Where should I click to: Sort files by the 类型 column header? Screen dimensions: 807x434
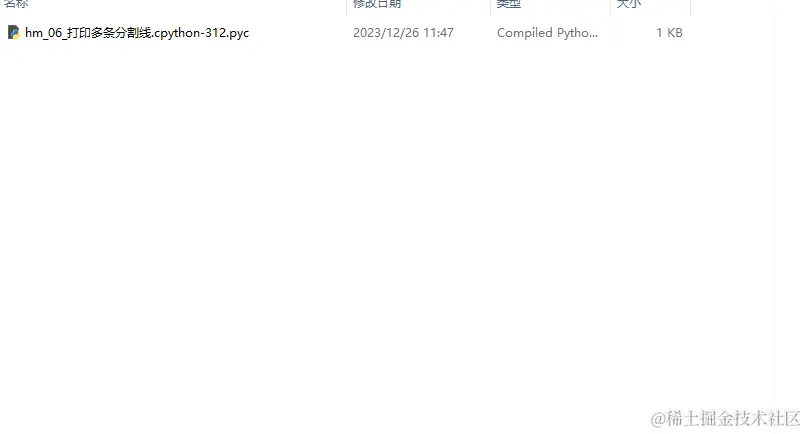coord(508,4)
